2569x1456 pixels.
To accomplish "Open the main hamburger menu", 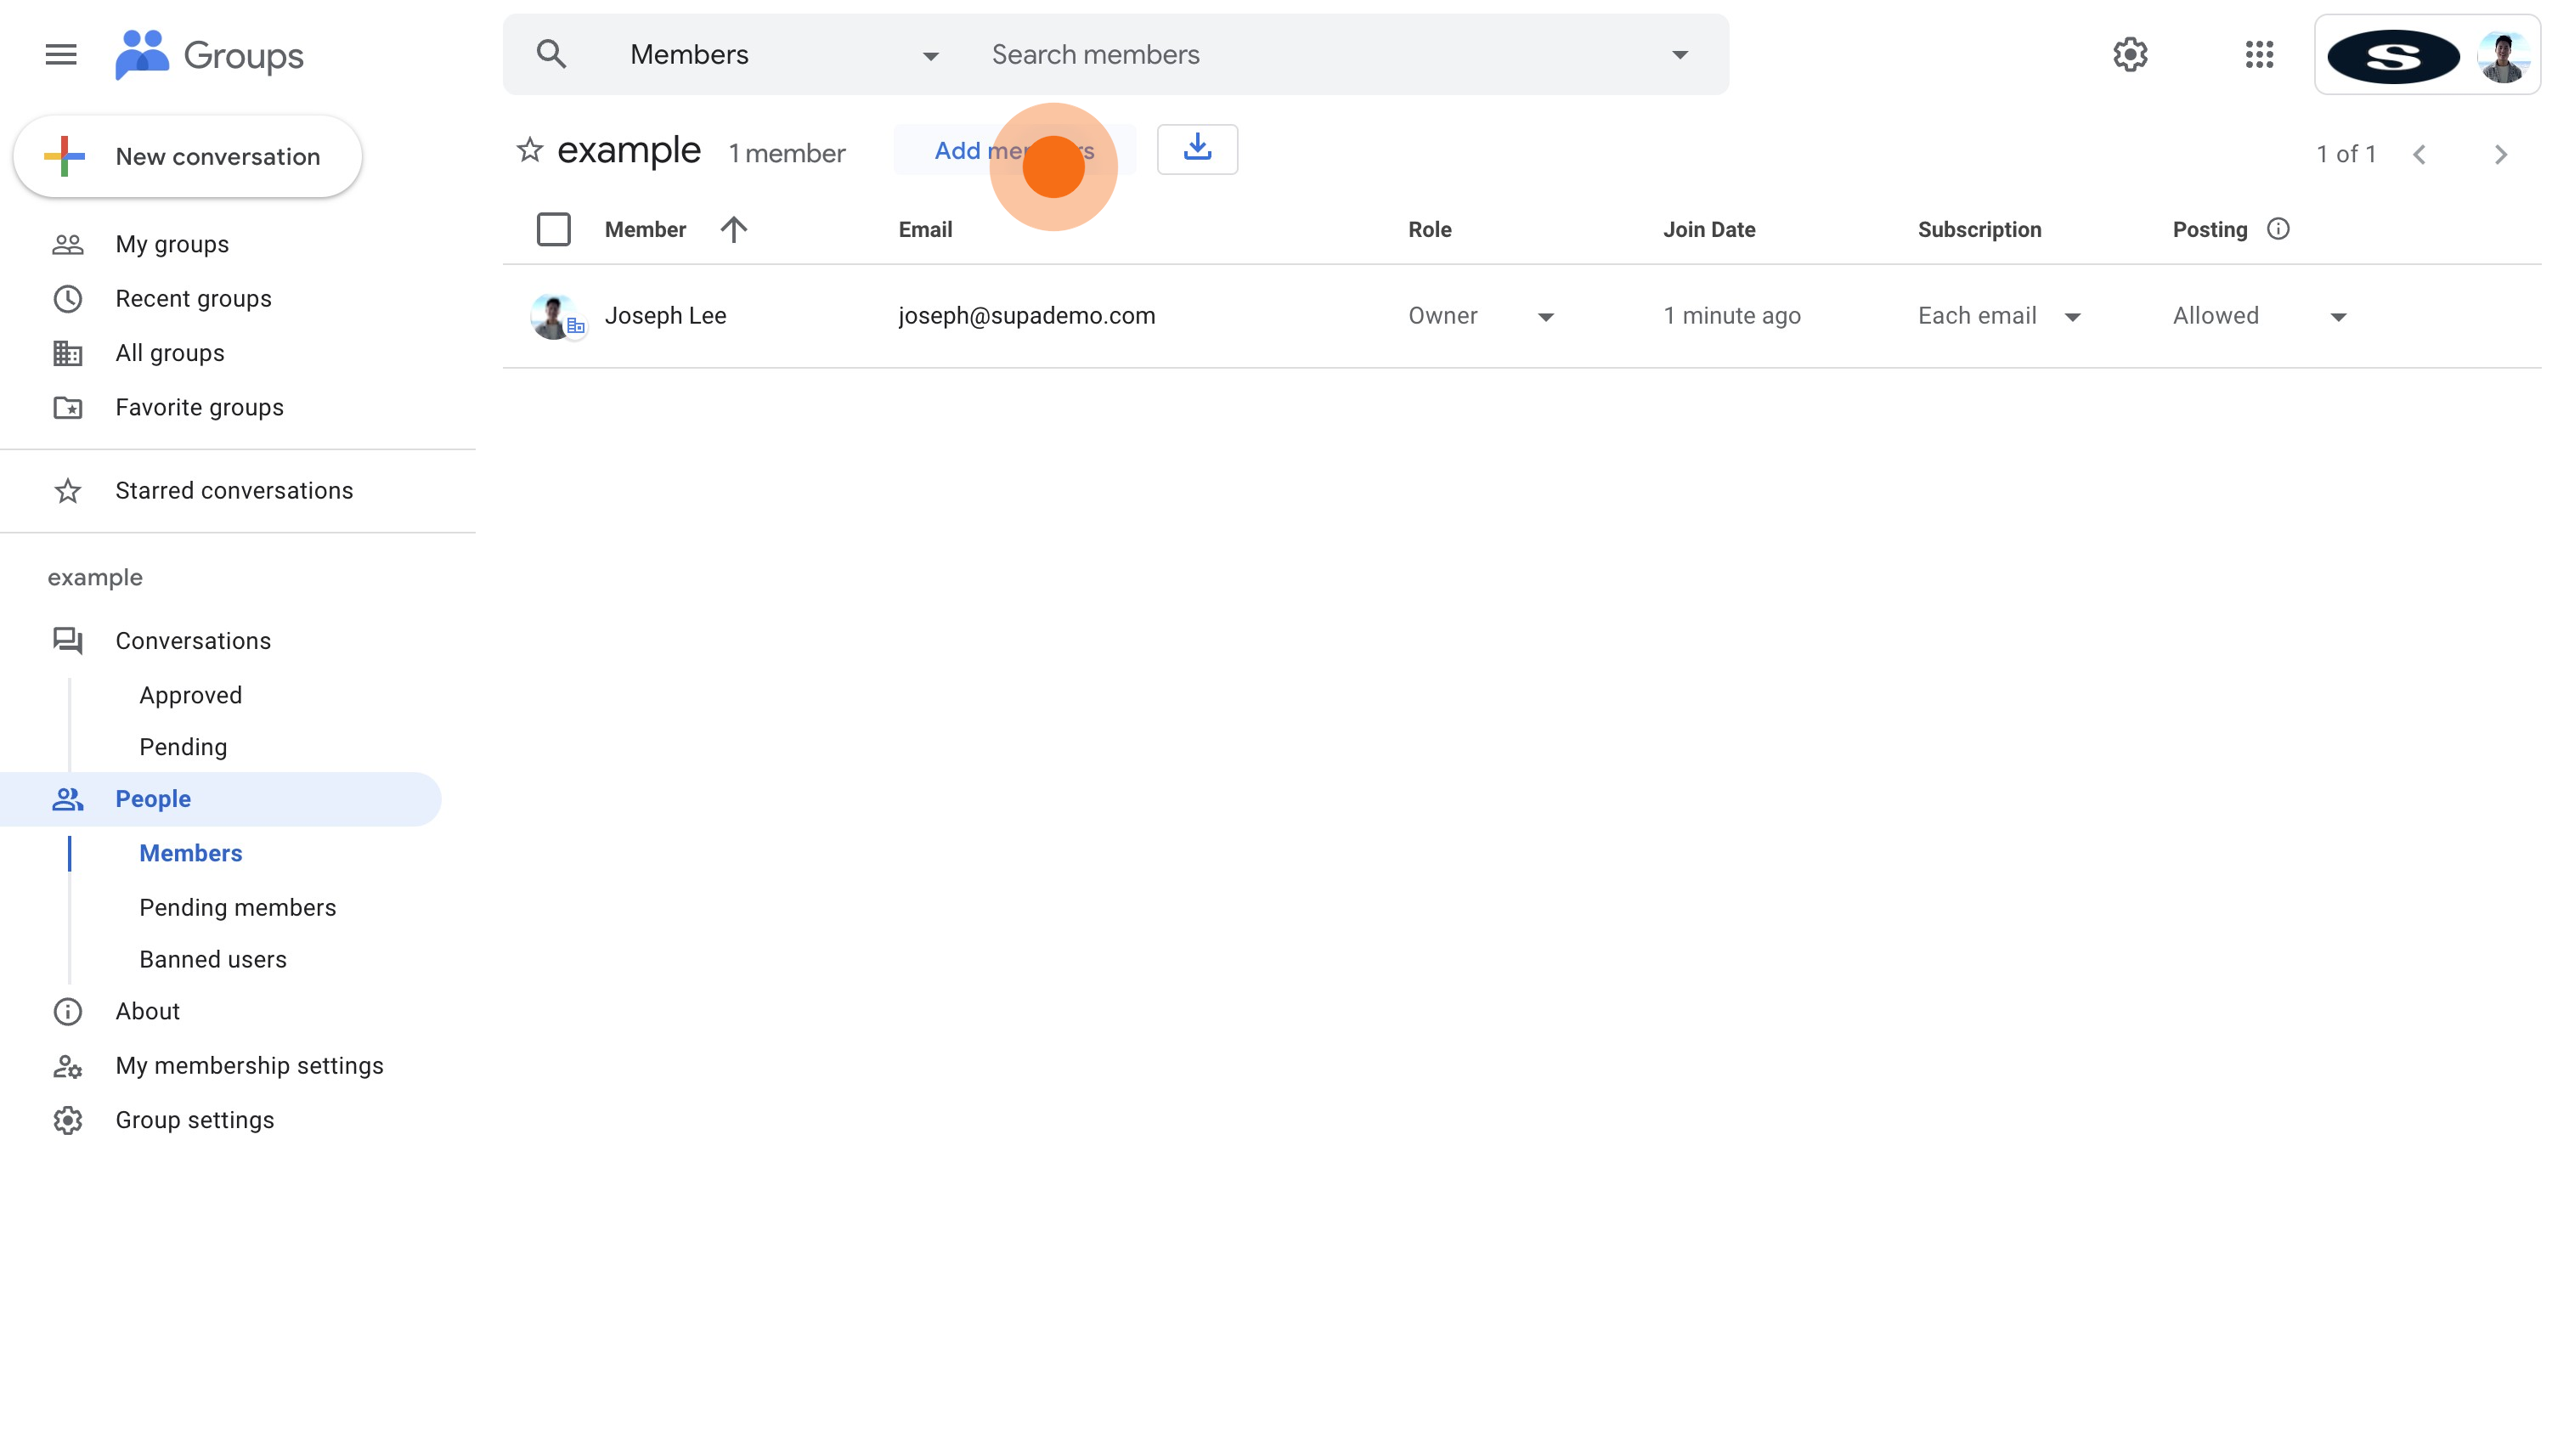I will pos(61,54).
